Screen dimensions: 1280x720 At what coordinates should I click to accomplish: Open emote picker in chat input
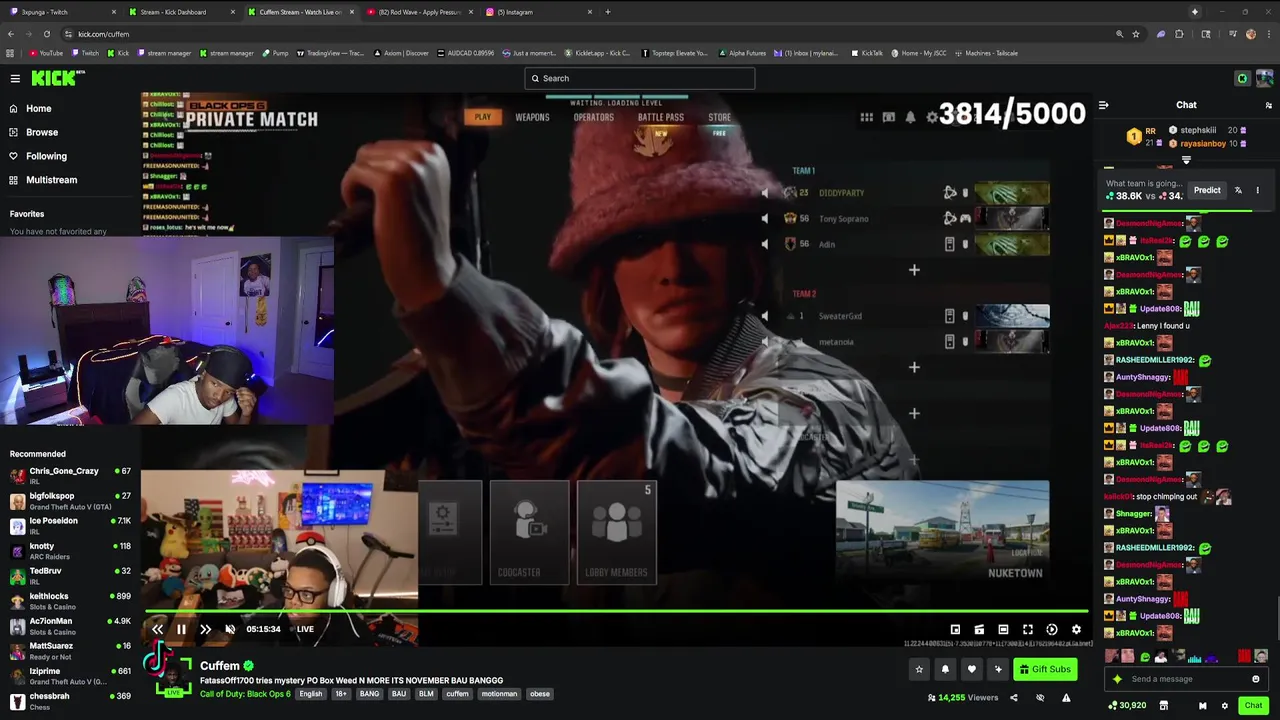(1256, 679)
